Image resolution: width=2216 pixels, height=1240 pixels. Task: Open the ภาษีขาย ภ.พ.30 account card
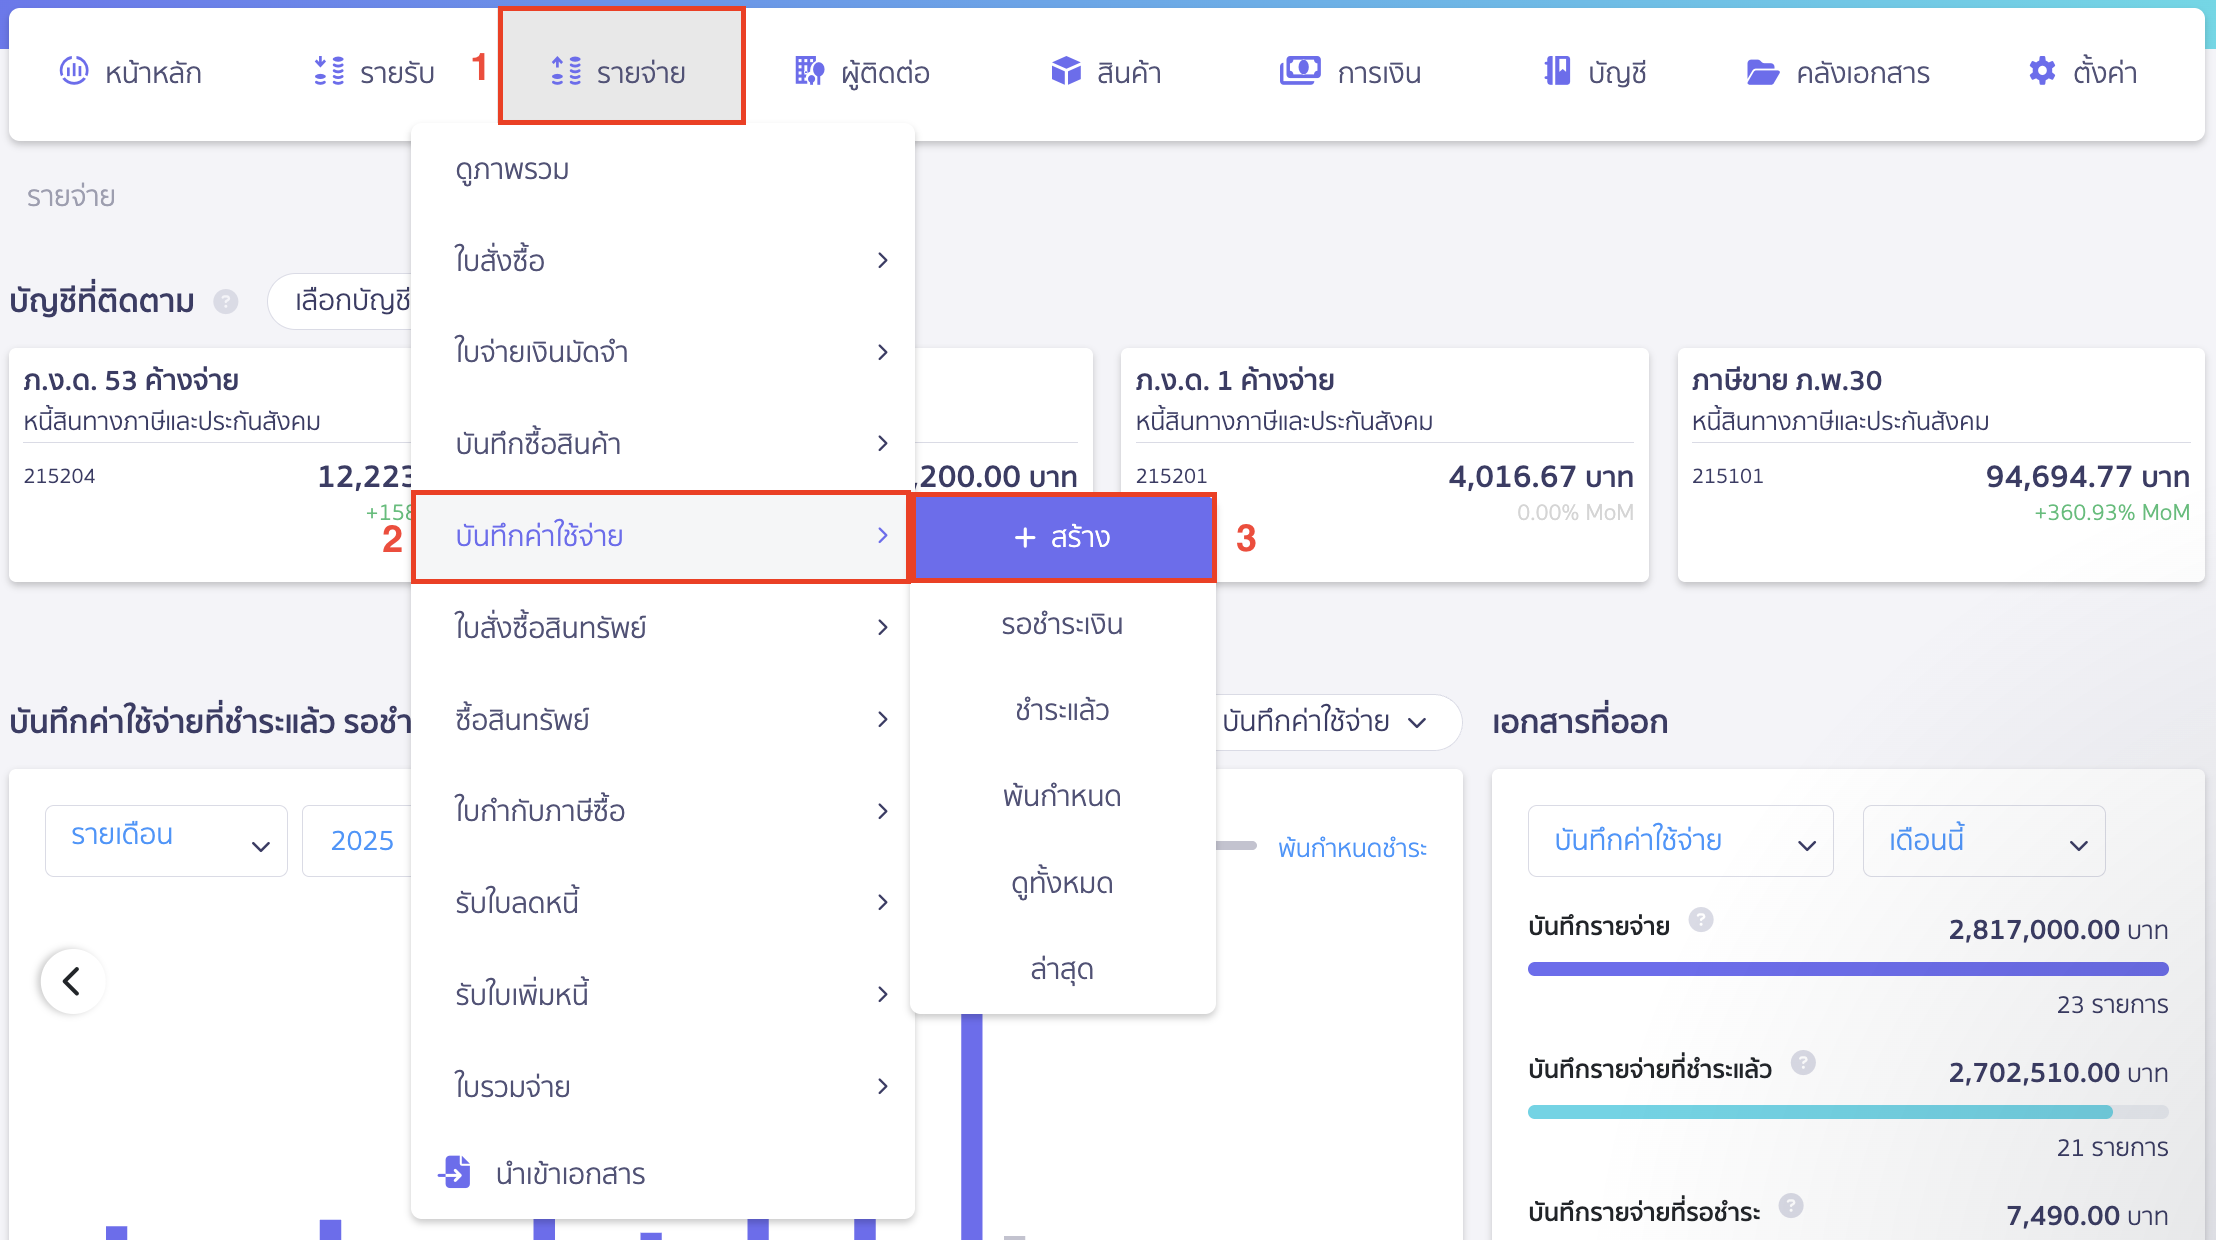pyautogui.click(x=1941, y=464)
